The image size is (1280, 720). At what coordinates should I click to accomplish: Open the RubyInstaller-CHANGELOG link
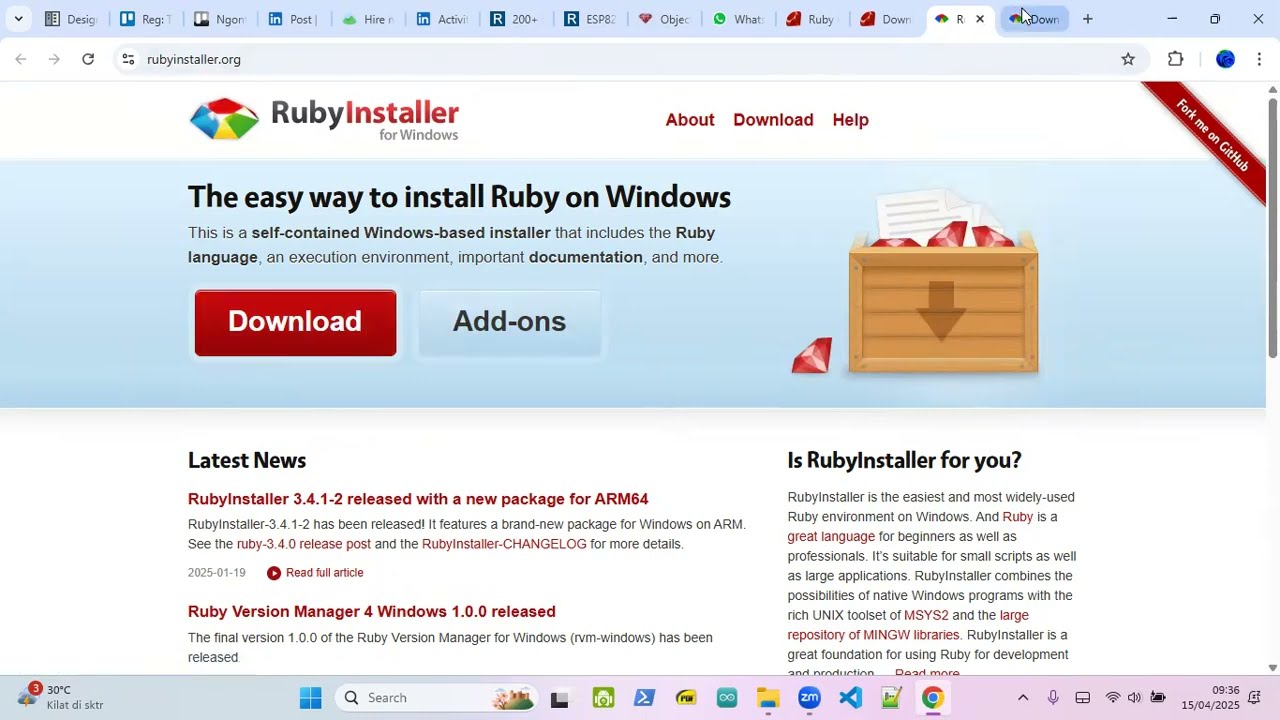pyautogui.click(x=504, y=544)
